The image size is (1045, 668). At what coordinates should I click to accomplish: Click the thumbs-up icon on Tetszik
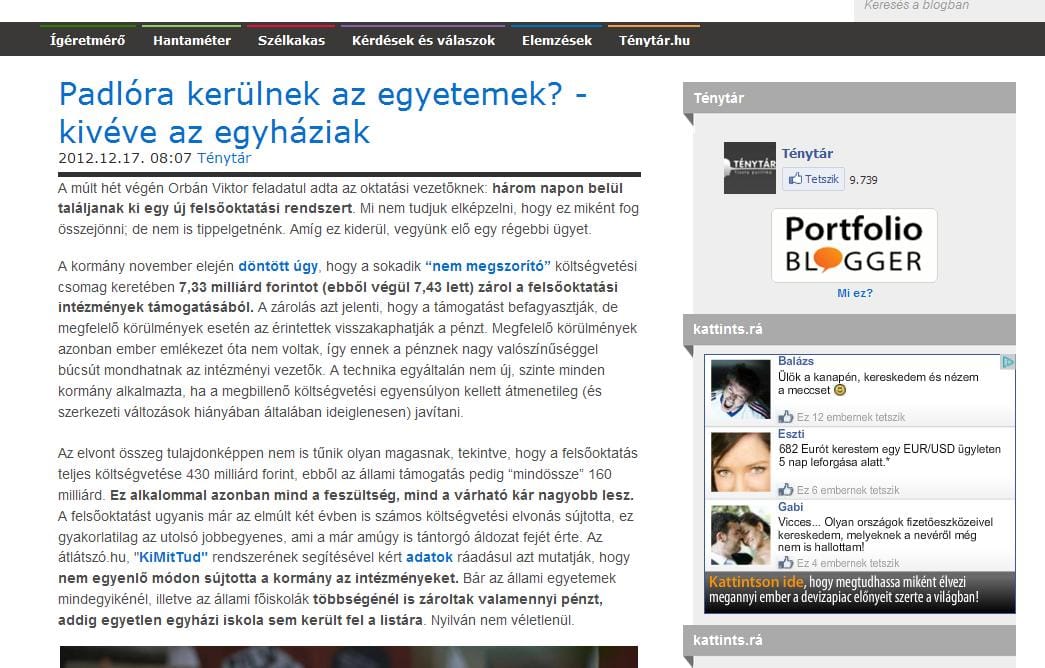pos(795,179)
